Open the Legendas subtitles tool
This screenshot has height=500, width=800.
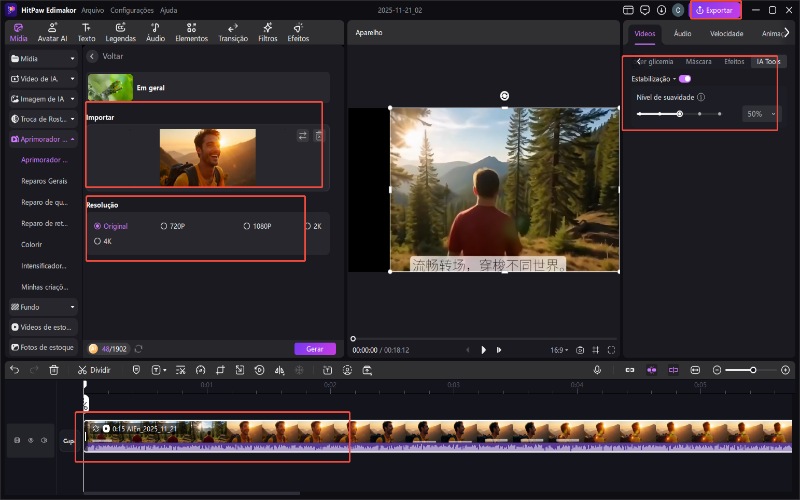pos(120,32)
